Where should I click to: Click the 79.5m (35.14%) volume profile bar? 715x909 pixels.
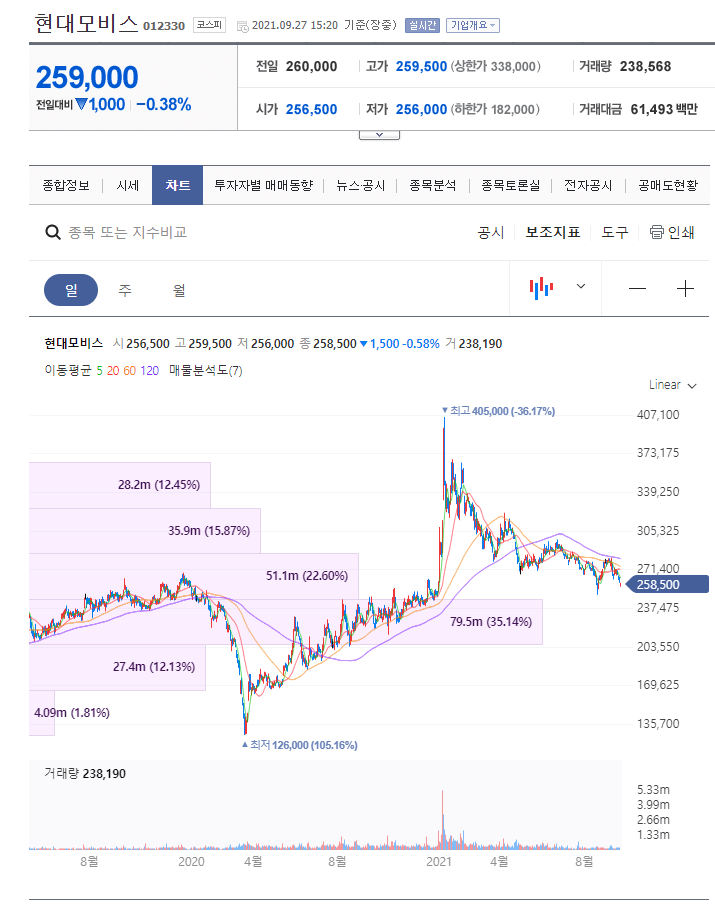pyautogui.click(x=286, y=621)
